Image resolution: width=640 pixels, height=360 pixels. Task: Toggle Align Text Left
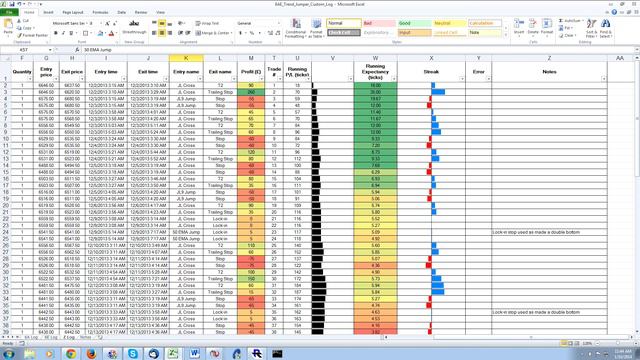pyautogui.click(x=154, y=33)
